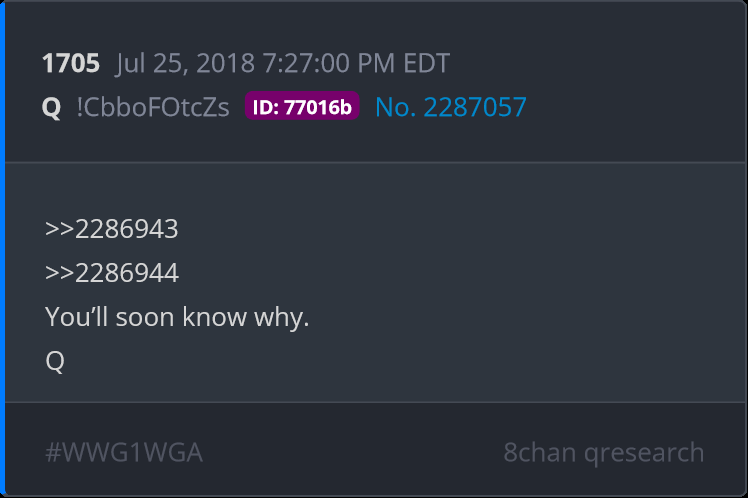
Task: Open the >>2286944 reply reference
Action: pos(112,273)
